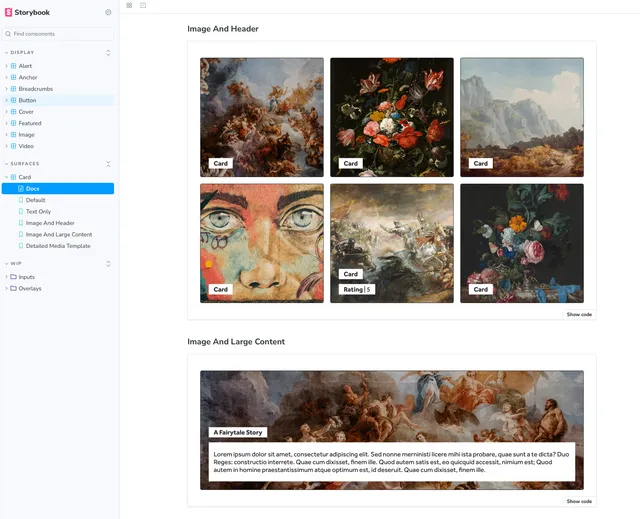Screen dimensions: 640x519
Task: Show code for Image And Large Content
Action: [x=579, y=501]
